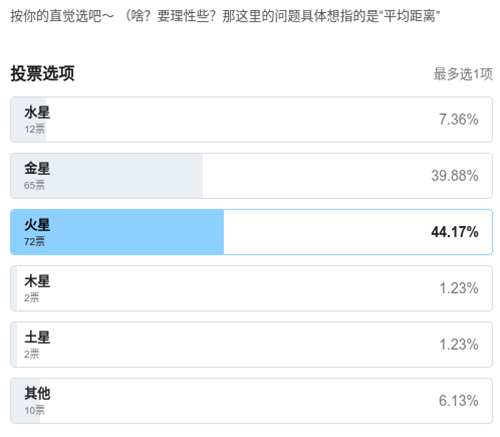Screen dimensions: 500x437
Task: Click the 最多选1项 hint text
Action: [463, 74]
